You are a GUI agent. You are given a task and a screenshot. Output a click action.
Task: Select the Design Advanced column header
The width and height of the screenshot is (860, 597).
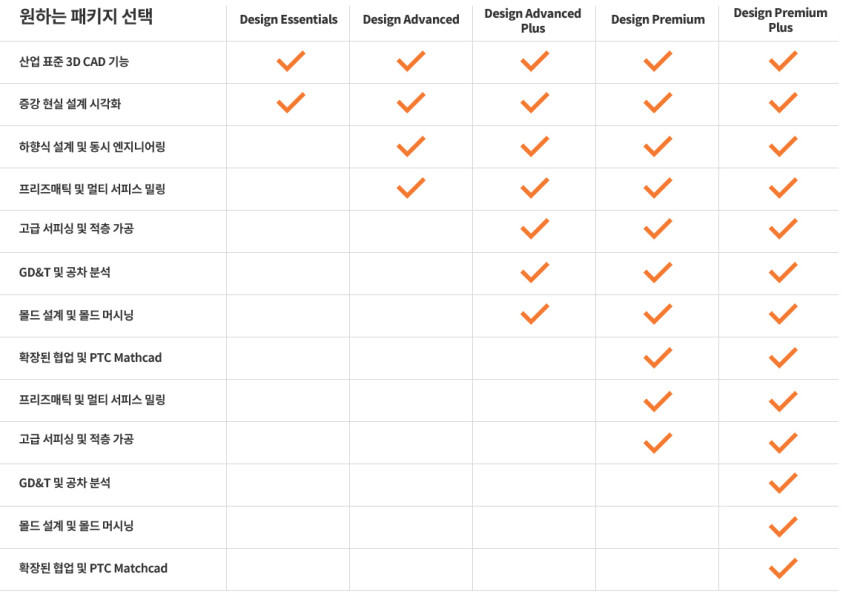tap(411, 20)
